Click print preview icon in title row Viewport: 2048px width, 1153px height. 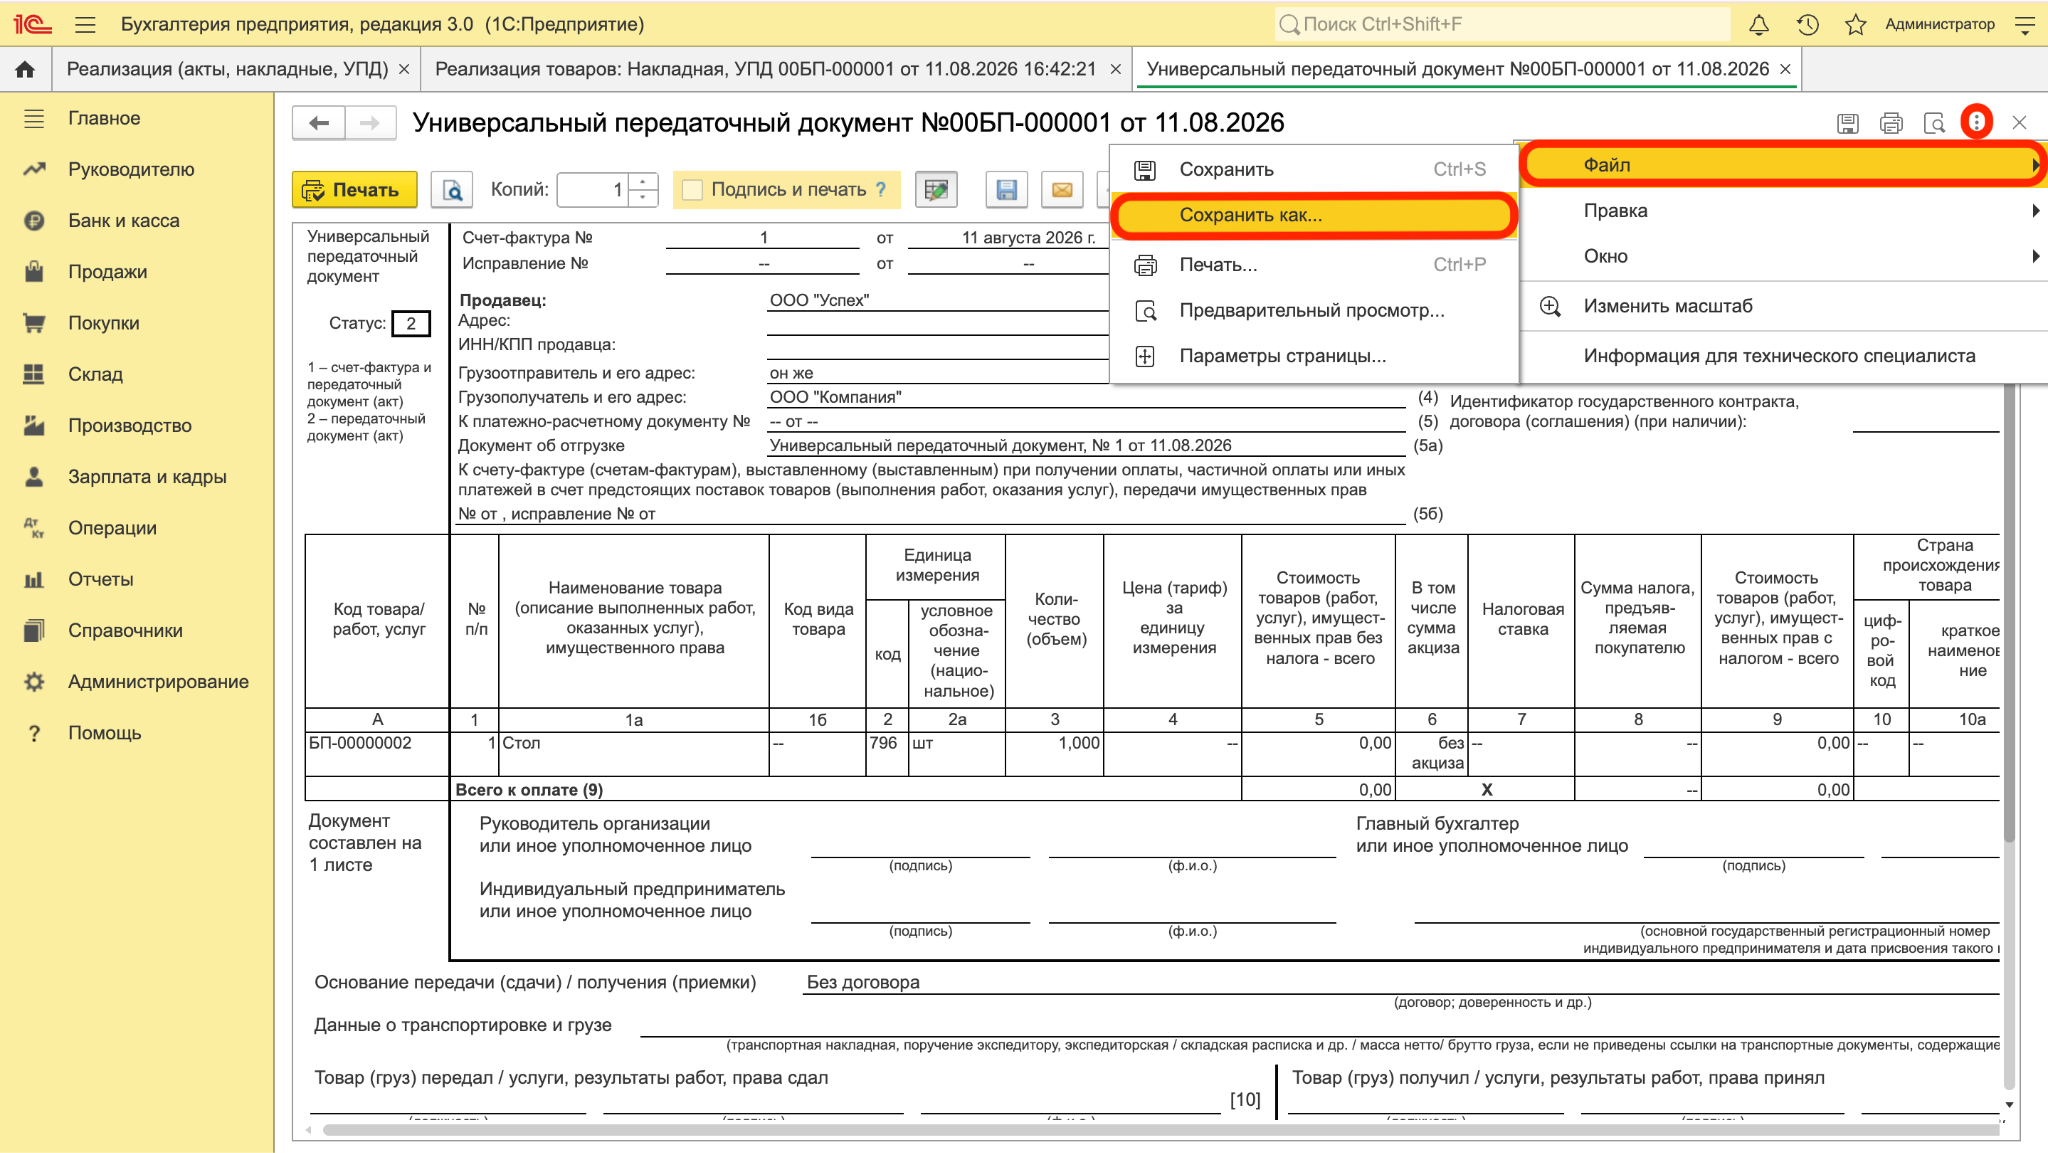(1934, 123)
